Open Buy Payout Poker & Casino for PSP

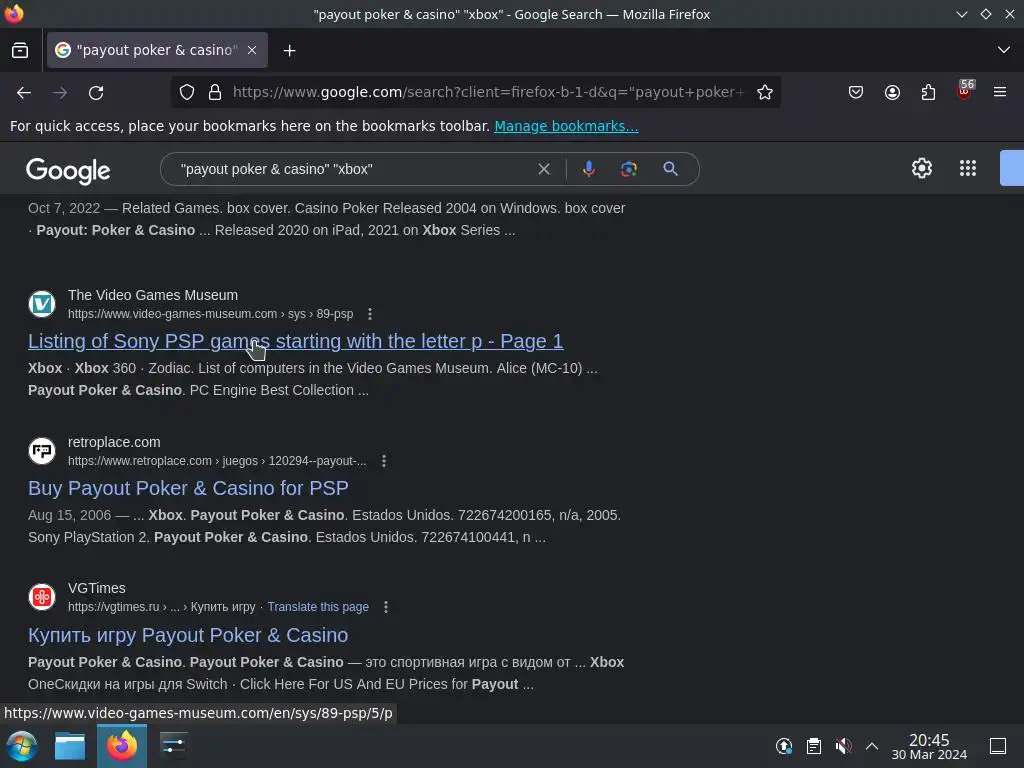click(x=188, y=488)
